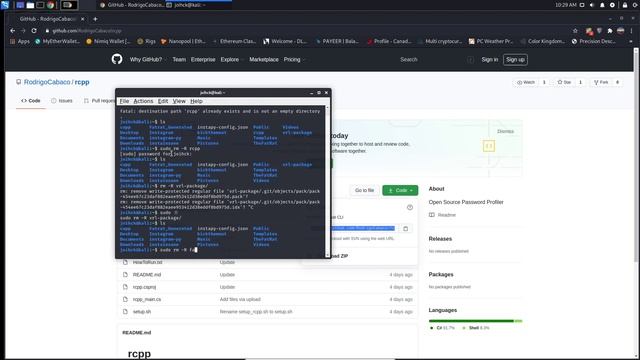Open the Kali applications menu icon
This screenshot has height=360, width=640.
pos(5,5)
